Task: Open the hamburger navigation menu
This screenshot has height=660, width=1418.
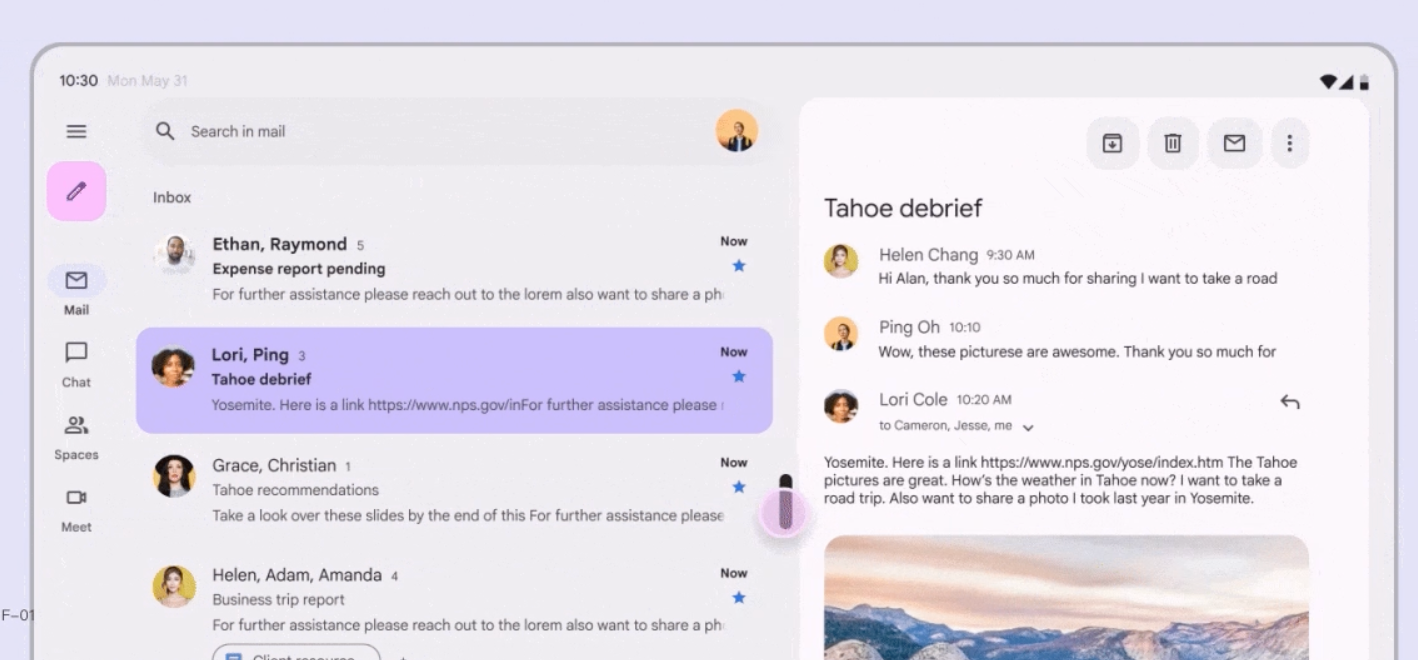Action: (76, 132)
